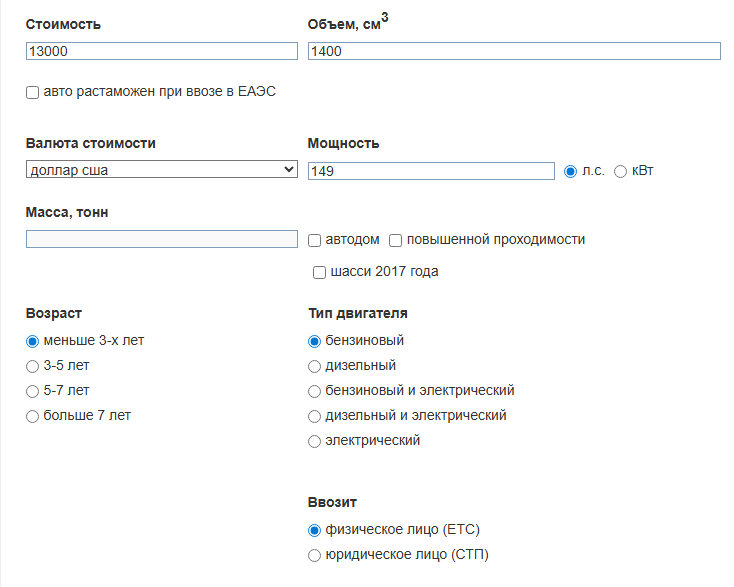
Task: Toggle the шасси 2017 года checkbox
Action: click(319, 272)
